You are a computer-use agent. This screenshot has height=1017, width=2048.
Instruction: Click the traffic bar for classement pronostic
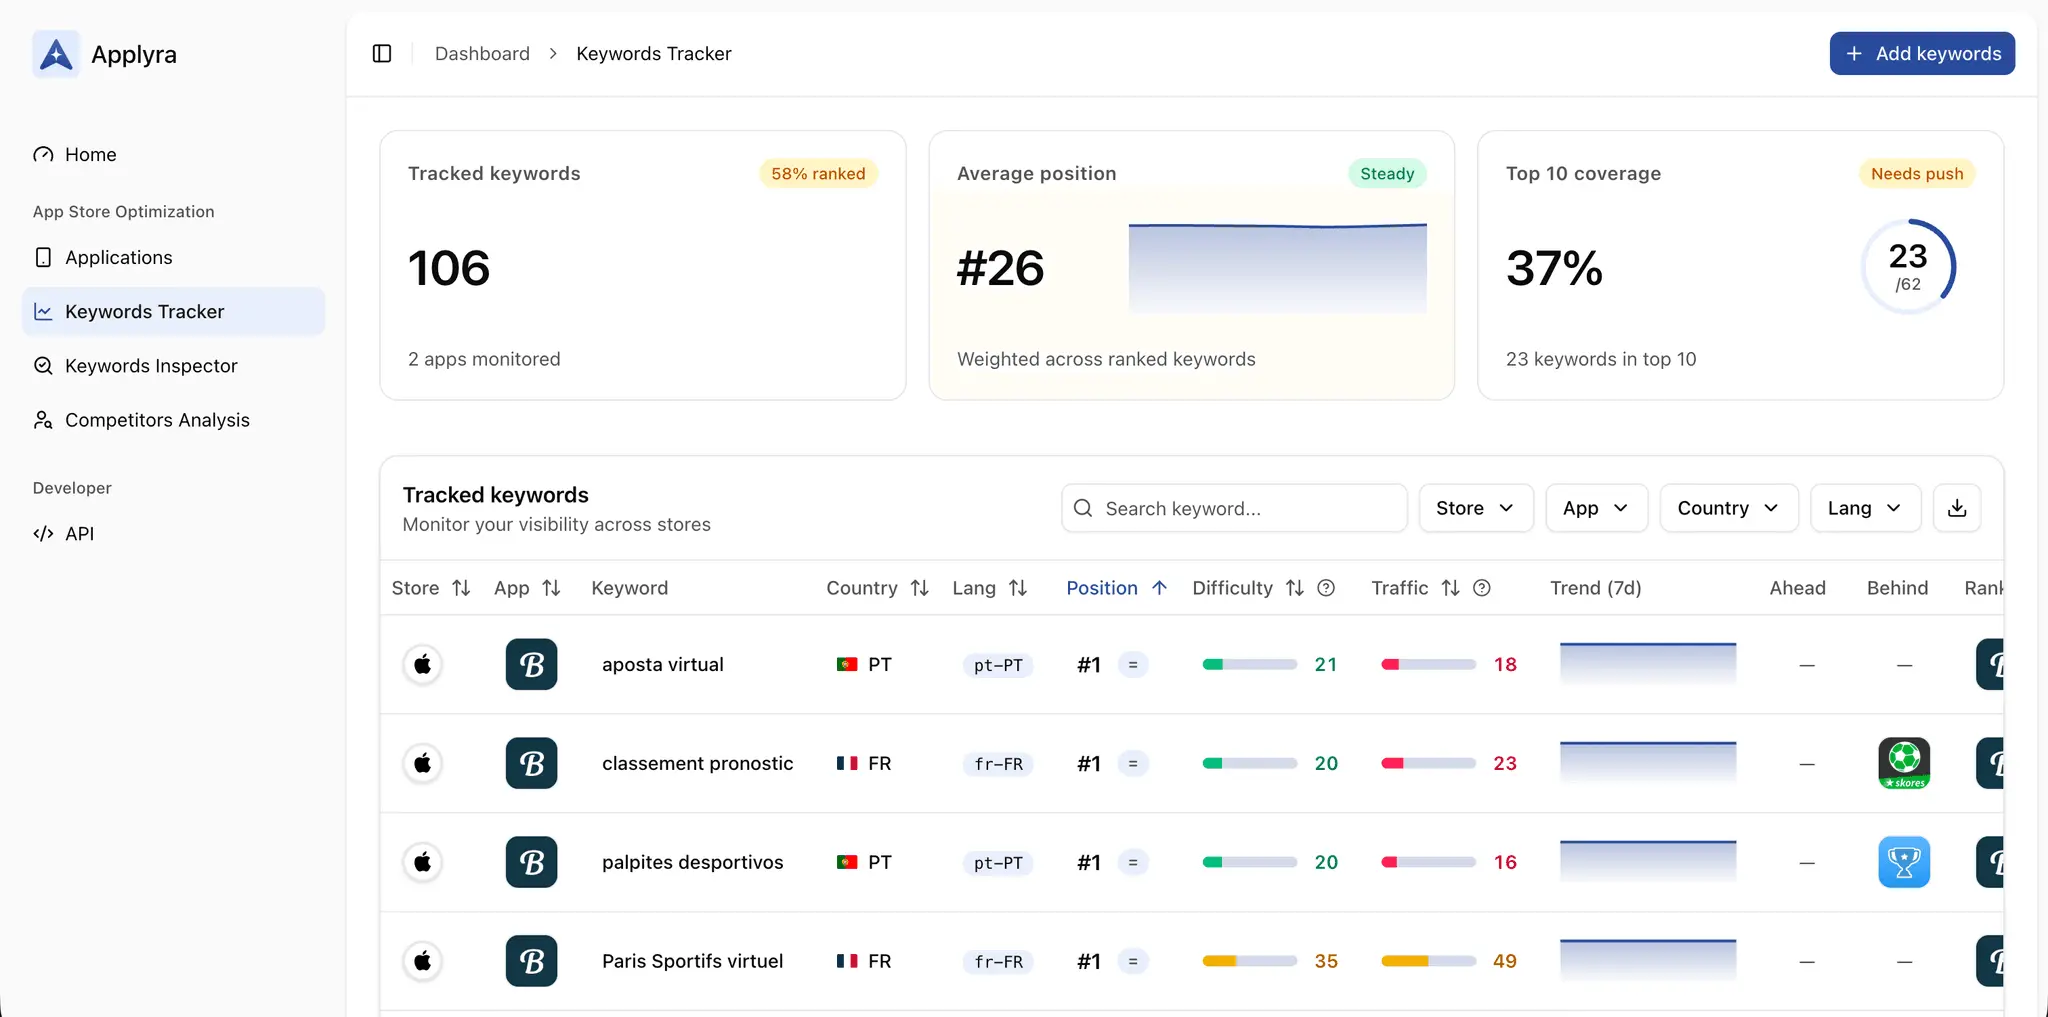pyautogui.click(x=1428, y=764)
